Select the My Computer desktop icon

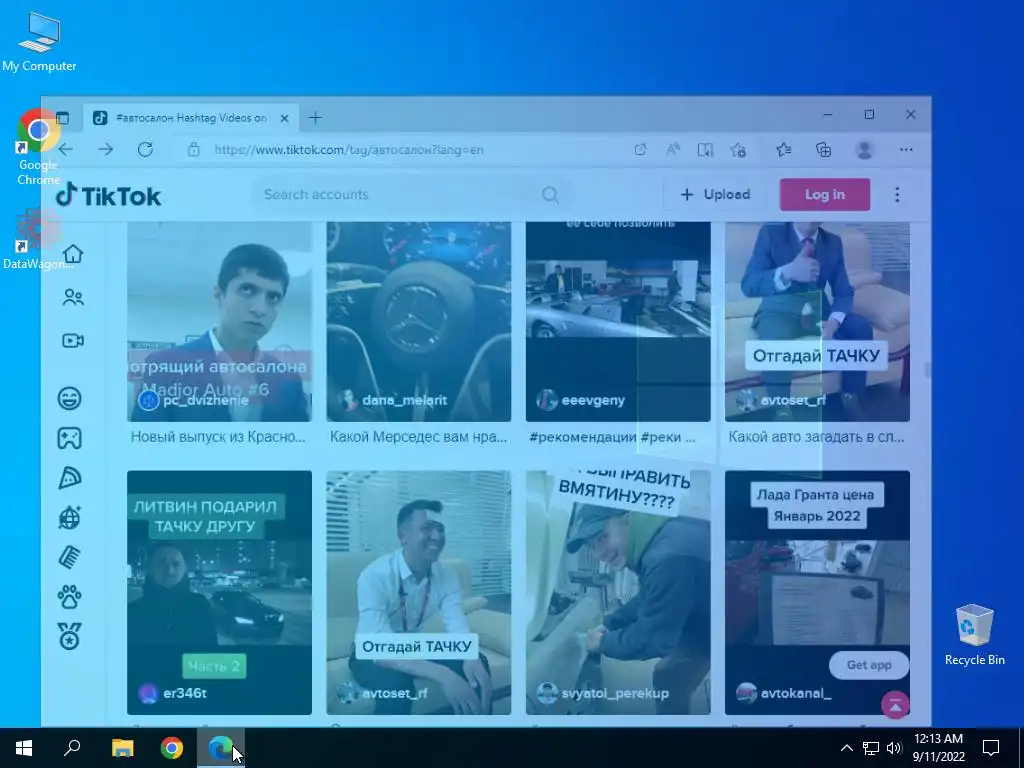(39, 42)
